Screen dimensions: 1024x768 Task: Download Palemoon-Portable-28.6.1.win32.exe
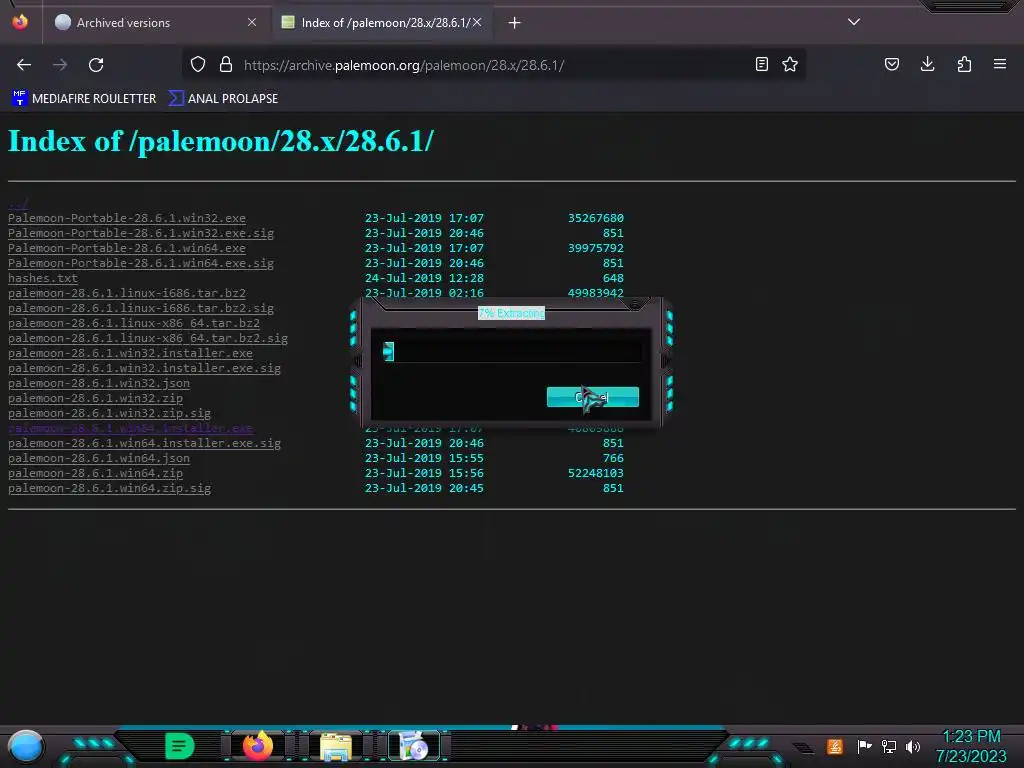pyautogui.click(x=127, y=218)
